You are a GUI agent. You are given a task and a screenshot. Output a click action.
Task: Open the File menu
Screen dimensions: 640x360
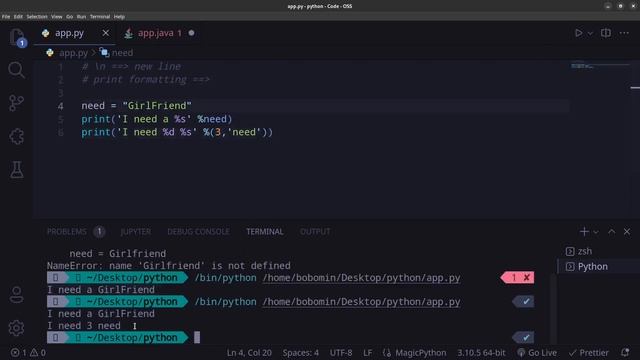[6, 17]
